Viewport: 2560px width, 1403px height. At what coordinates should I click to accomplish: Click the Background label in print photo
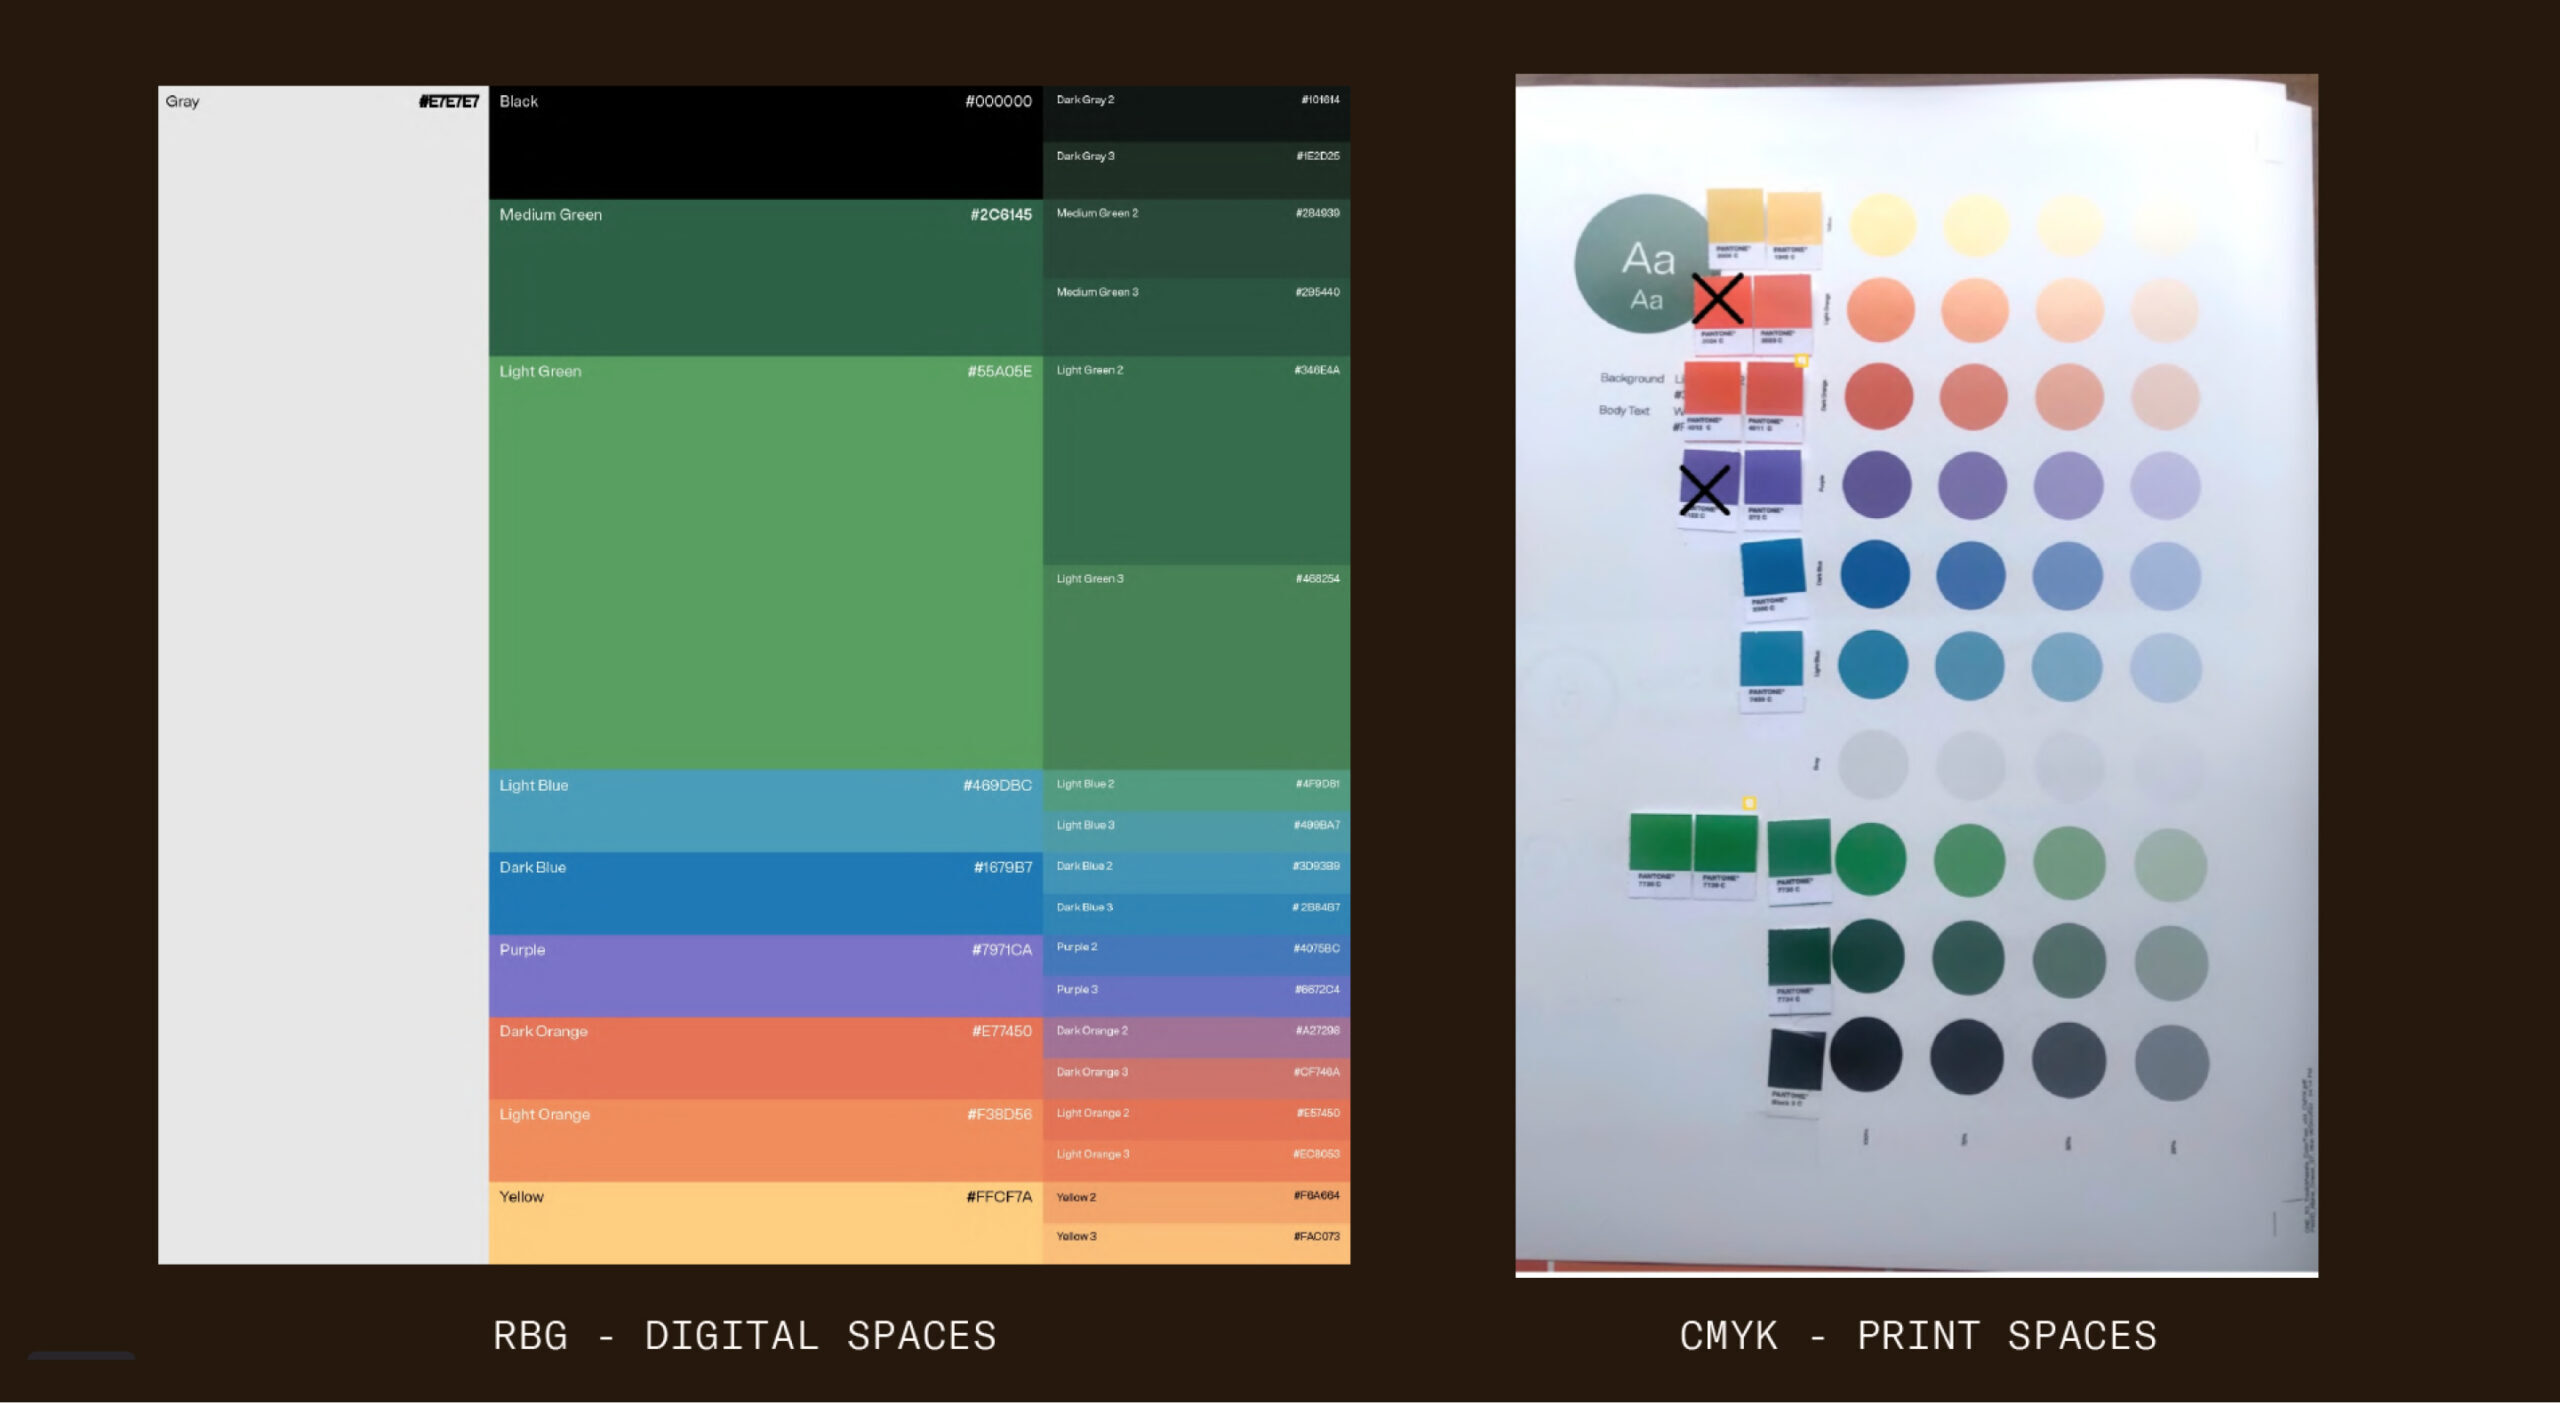click(x=1631, y=378)
